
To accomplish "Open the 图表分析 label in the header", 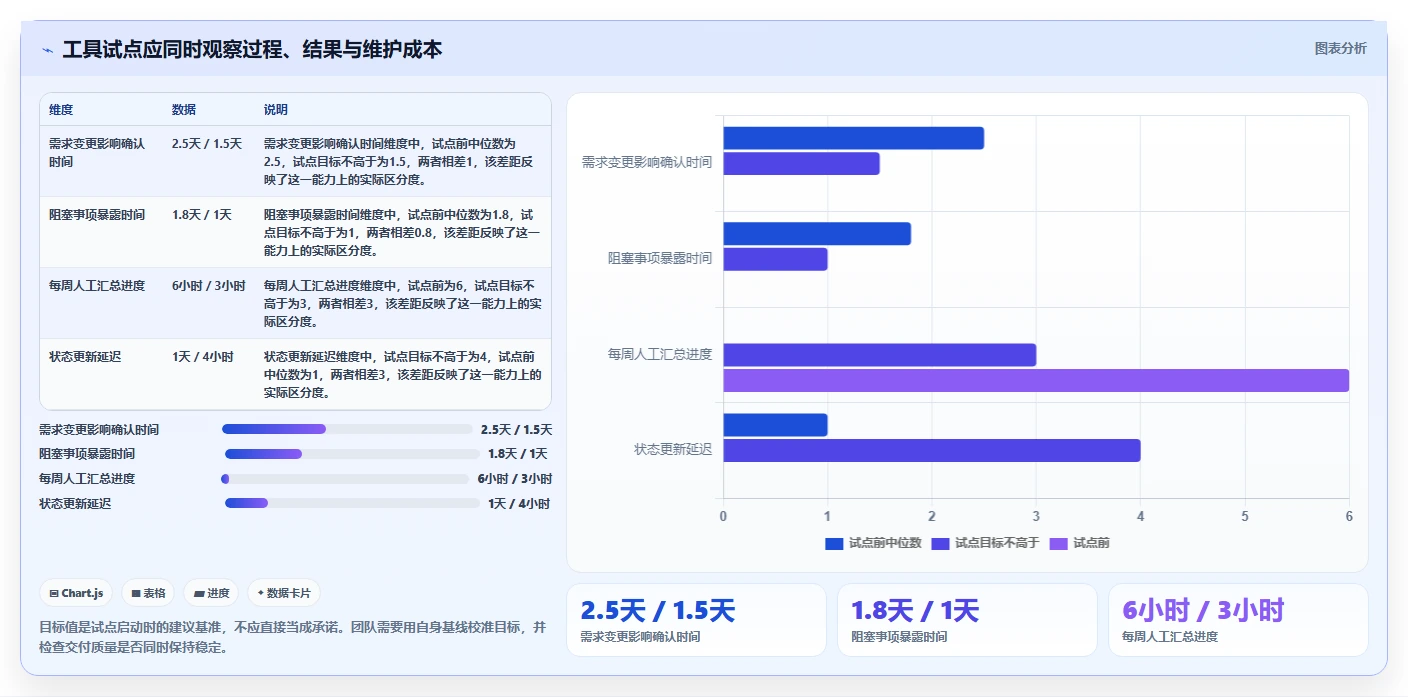I will click(x=1340, y=48).
